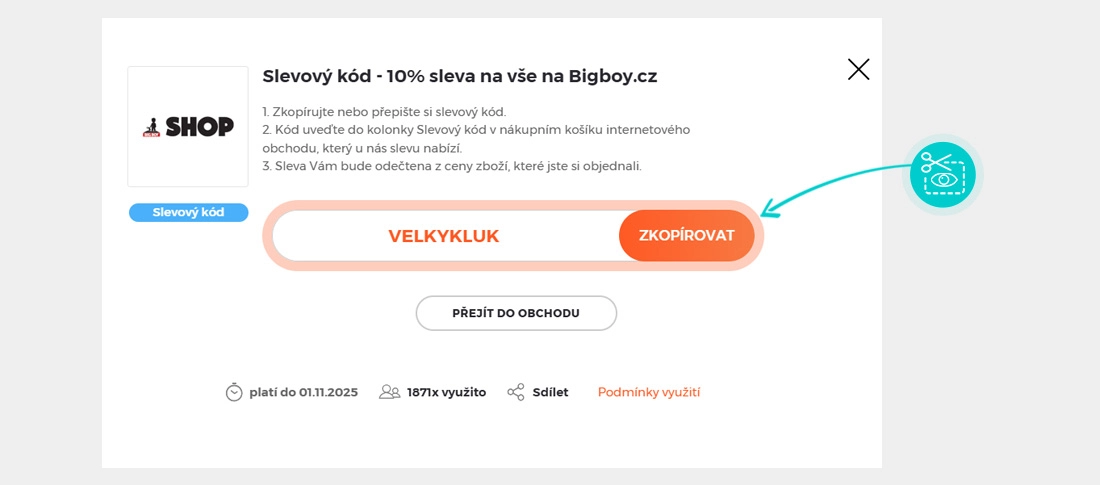Click the blue Slevový kód badge
The image size is (1100, 485).
(188, 212)
